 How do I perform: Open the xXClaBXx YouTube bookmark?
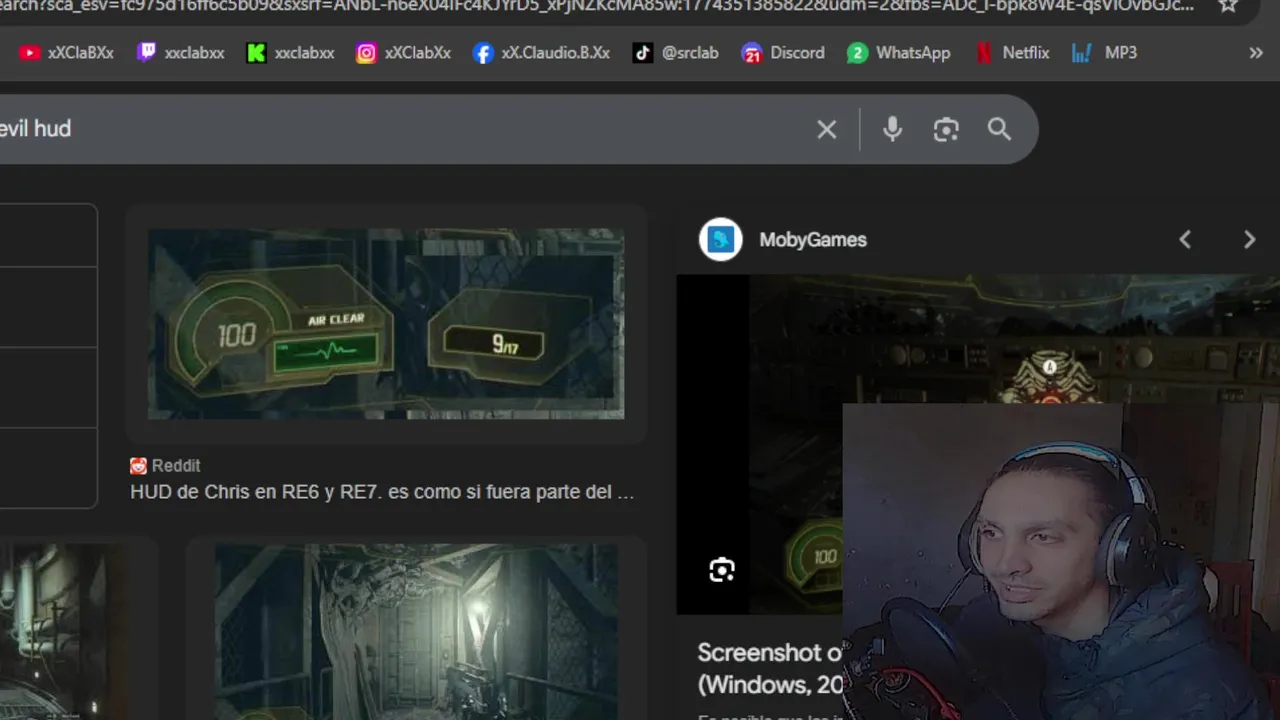(x=66, y=53)
